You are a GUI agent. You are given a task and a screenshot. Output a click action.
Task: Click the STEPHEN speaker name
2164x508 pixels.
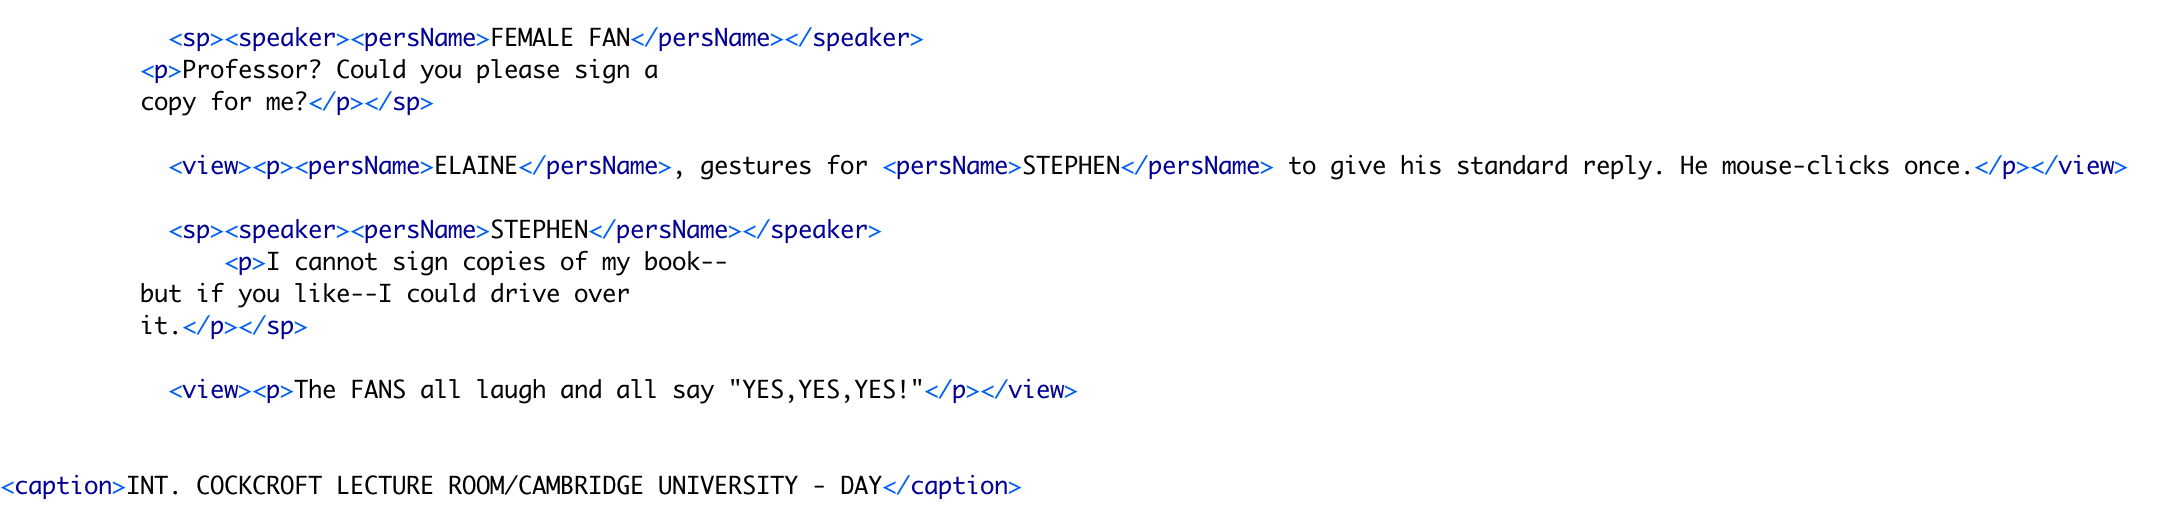coord(539,230)
